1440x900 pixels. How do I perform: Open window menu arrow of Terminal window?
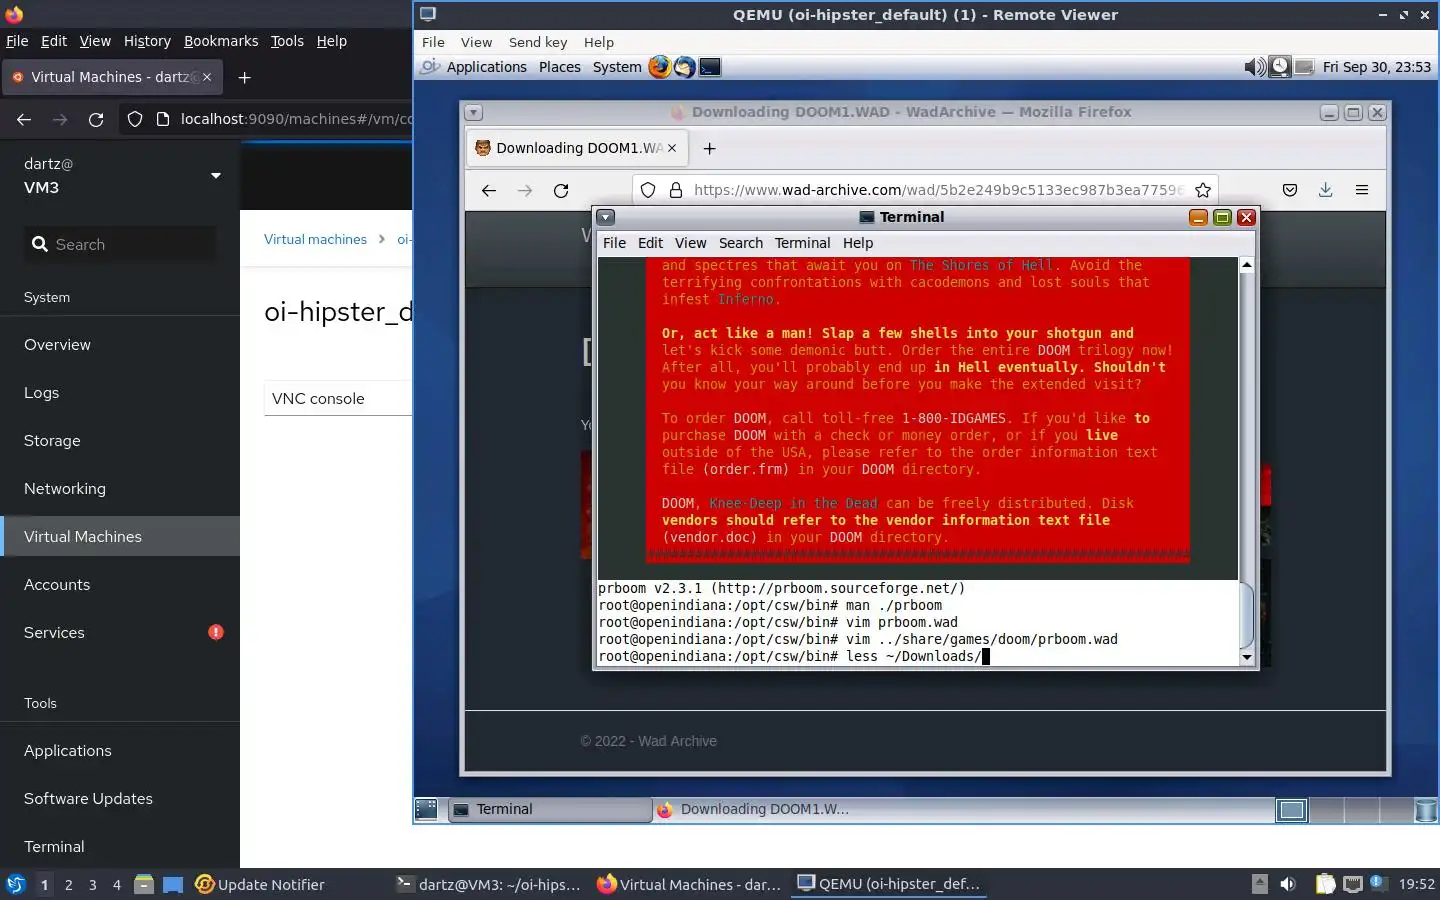pyautogui.click(x=606, y=217)
